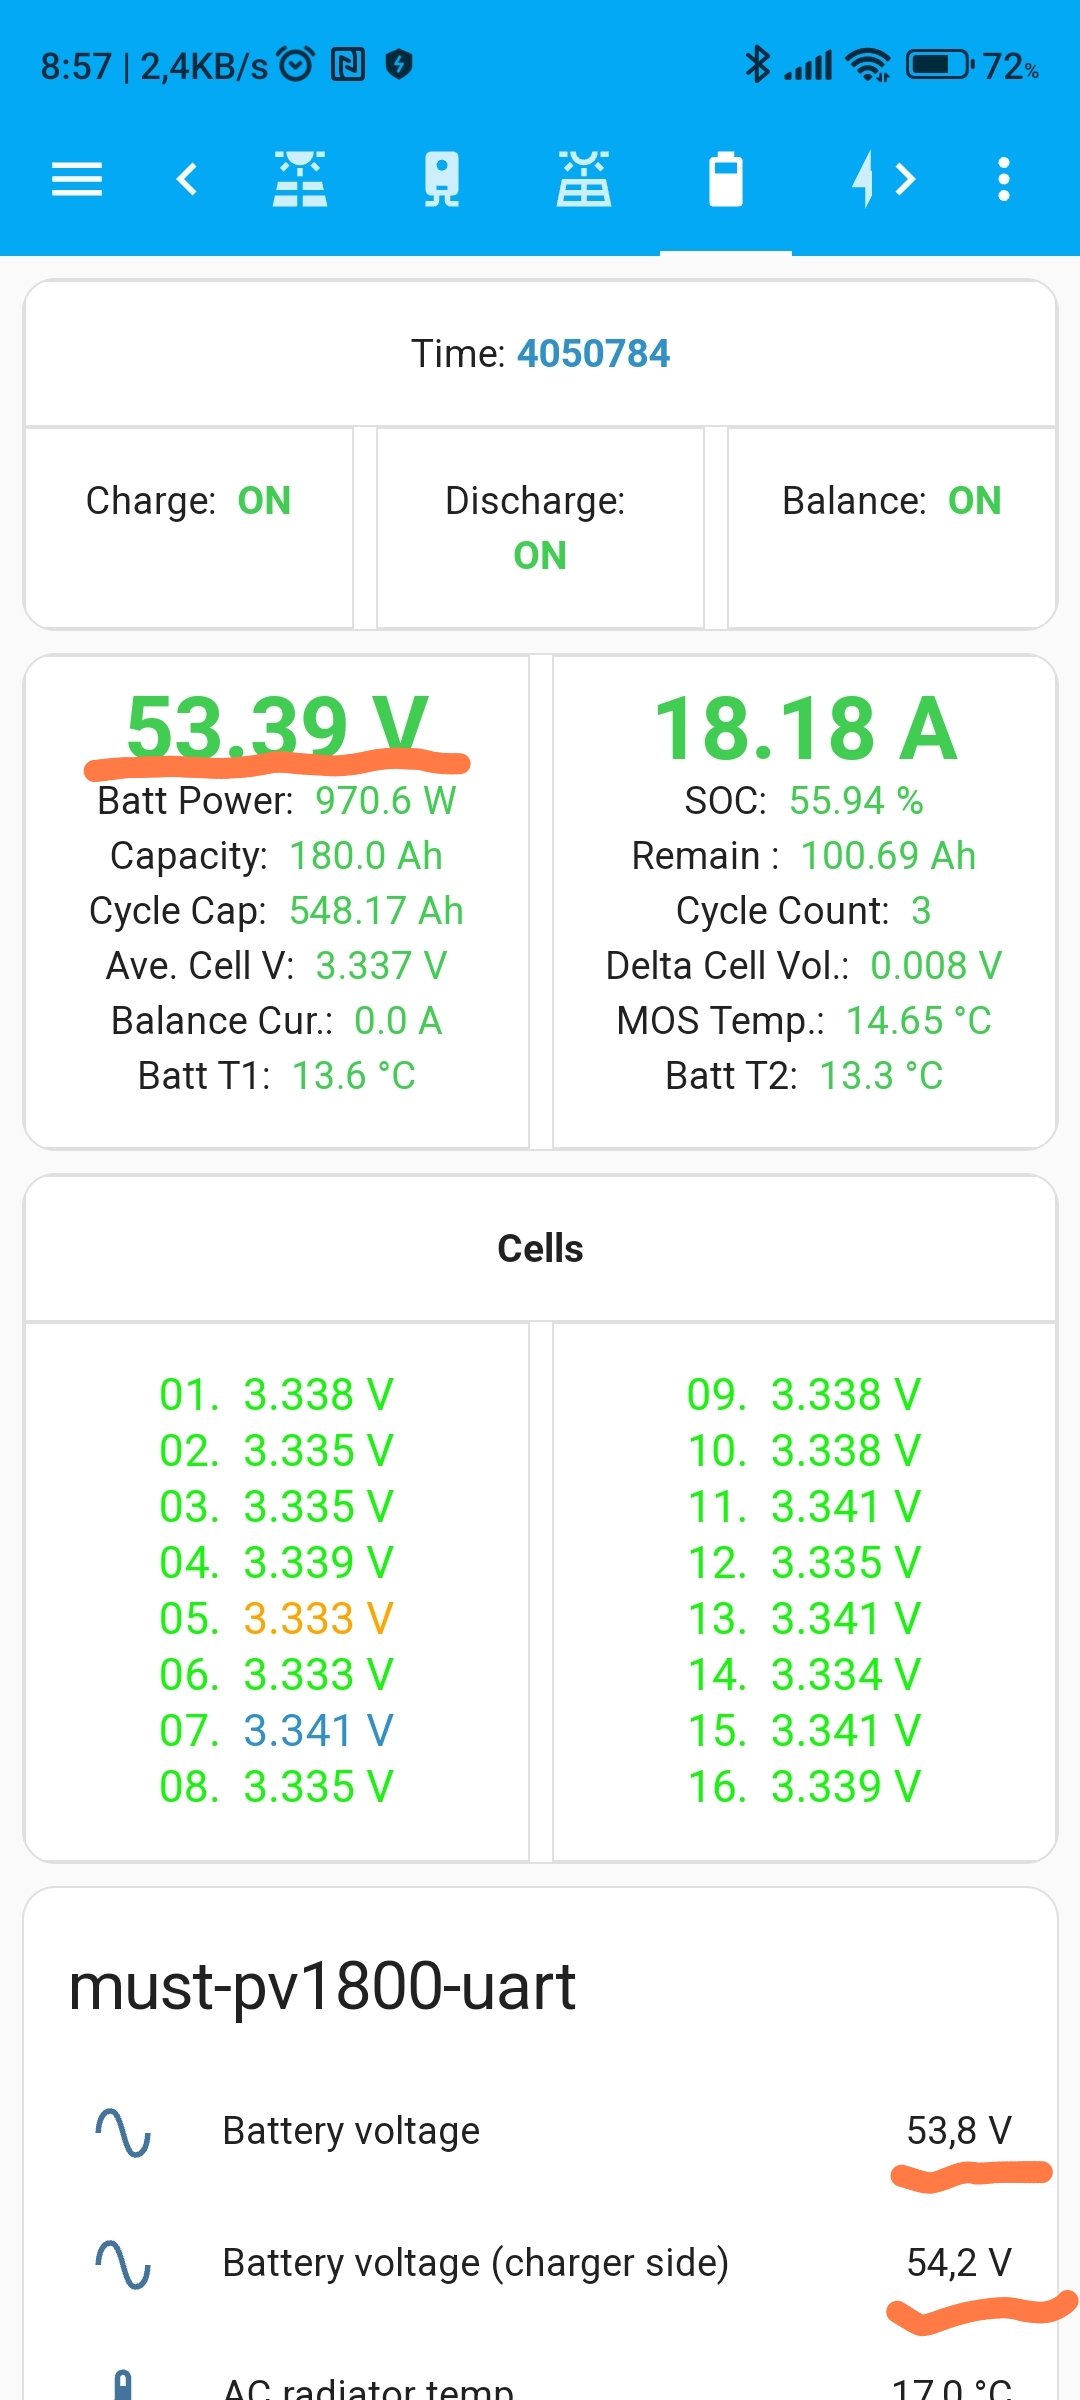Toggle the Discharge ON status
The image size is (1080, 2400).
[540, 555]
